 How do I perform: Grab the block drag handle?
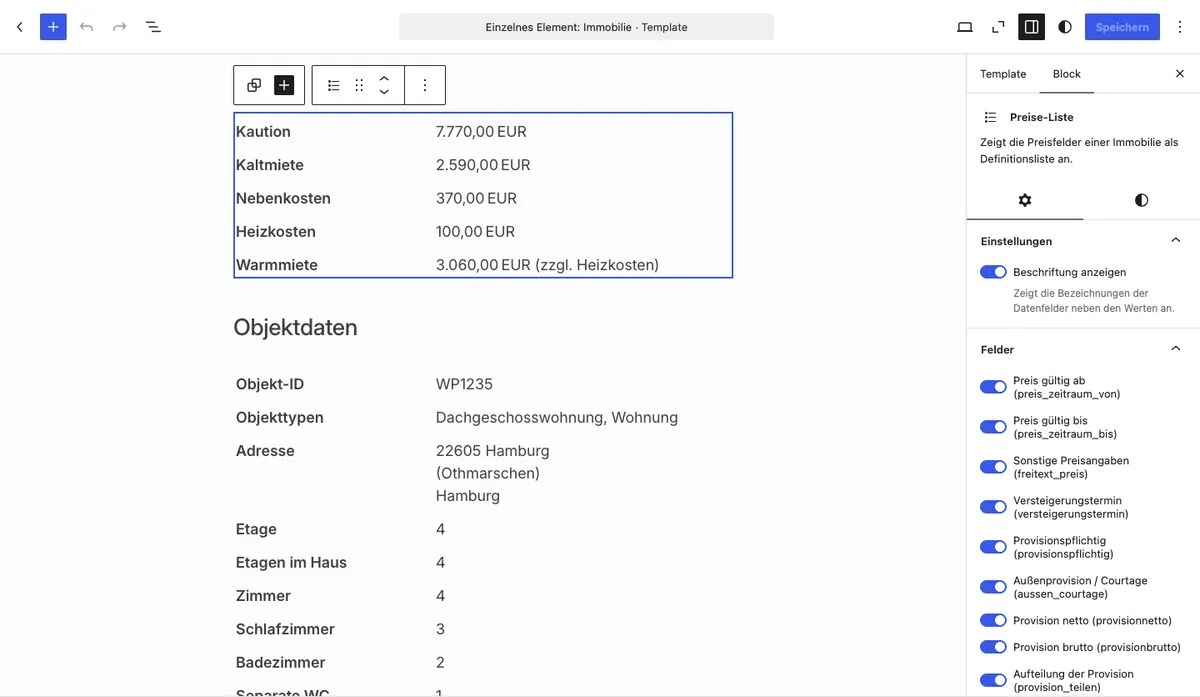(x=359, y=85)
